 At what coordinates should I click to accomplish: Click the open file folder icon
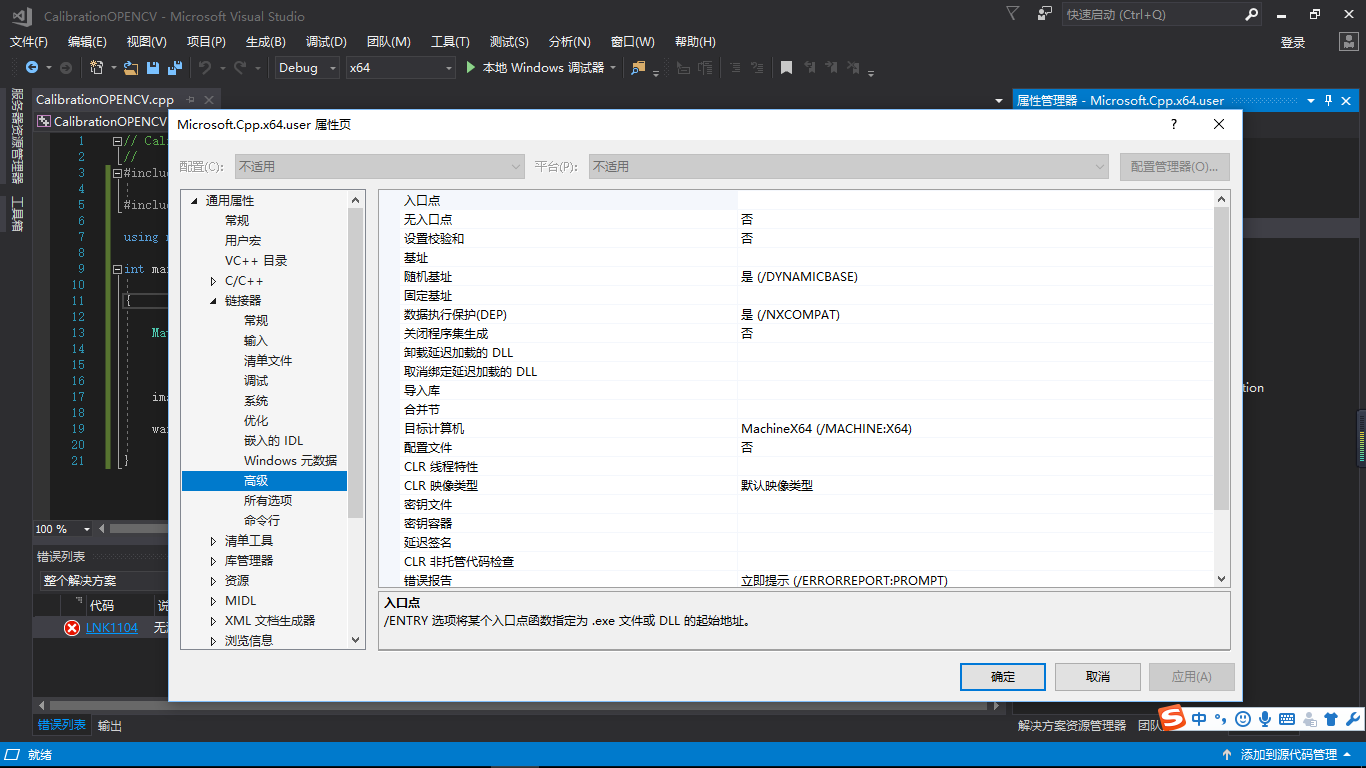(131, 68)
